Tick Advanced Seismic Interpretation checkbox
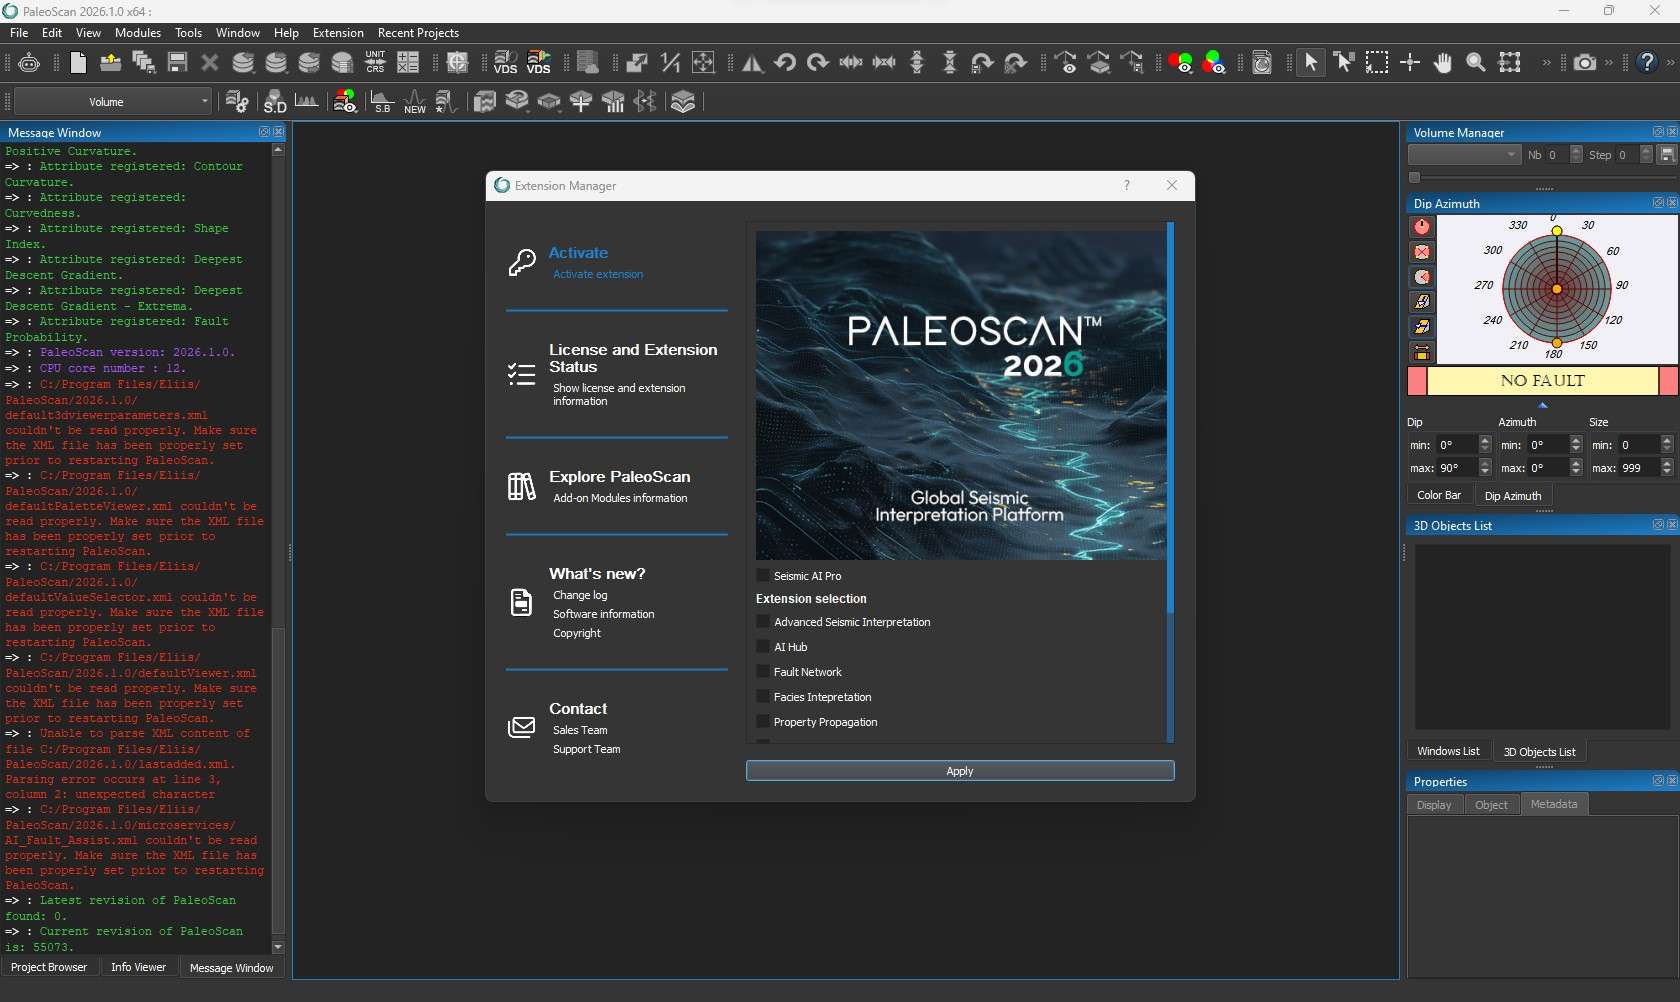Image resolution: width=1680 pixels, height=1002 pixels. tap(764, 622)
